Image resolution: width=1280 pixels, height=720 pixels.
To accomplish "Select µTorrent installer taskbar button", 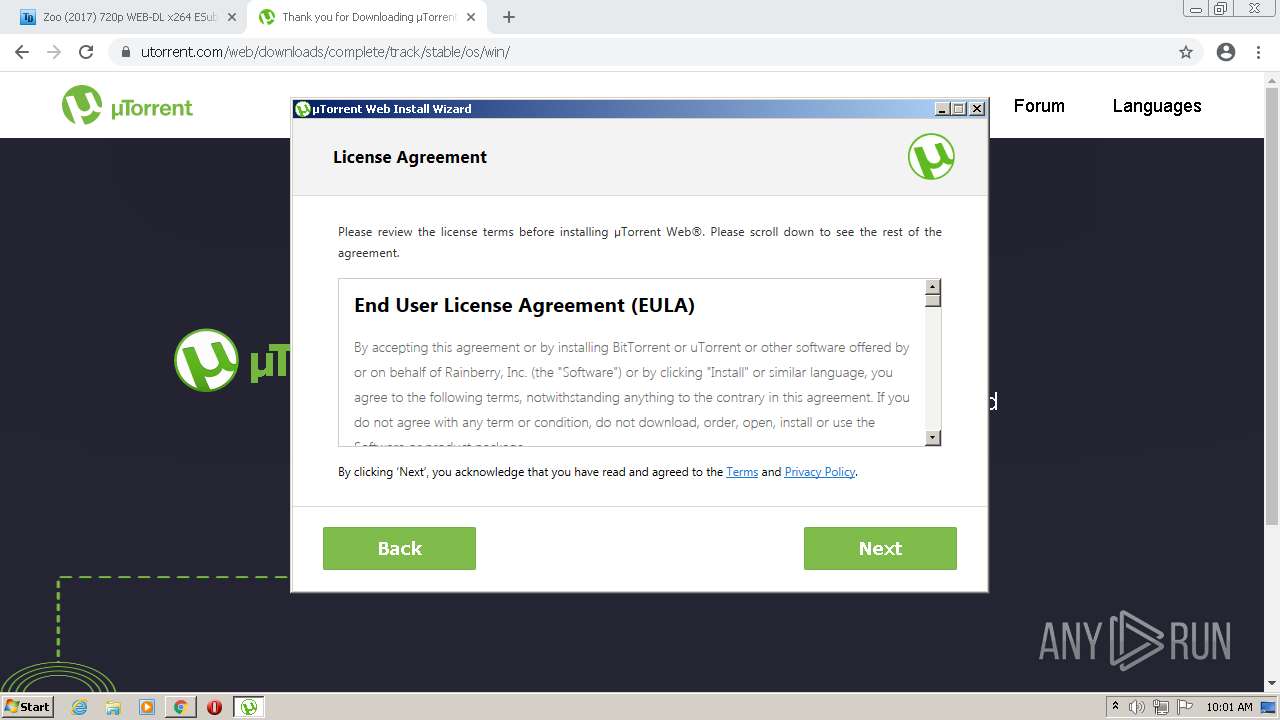I will pos(248,707).
